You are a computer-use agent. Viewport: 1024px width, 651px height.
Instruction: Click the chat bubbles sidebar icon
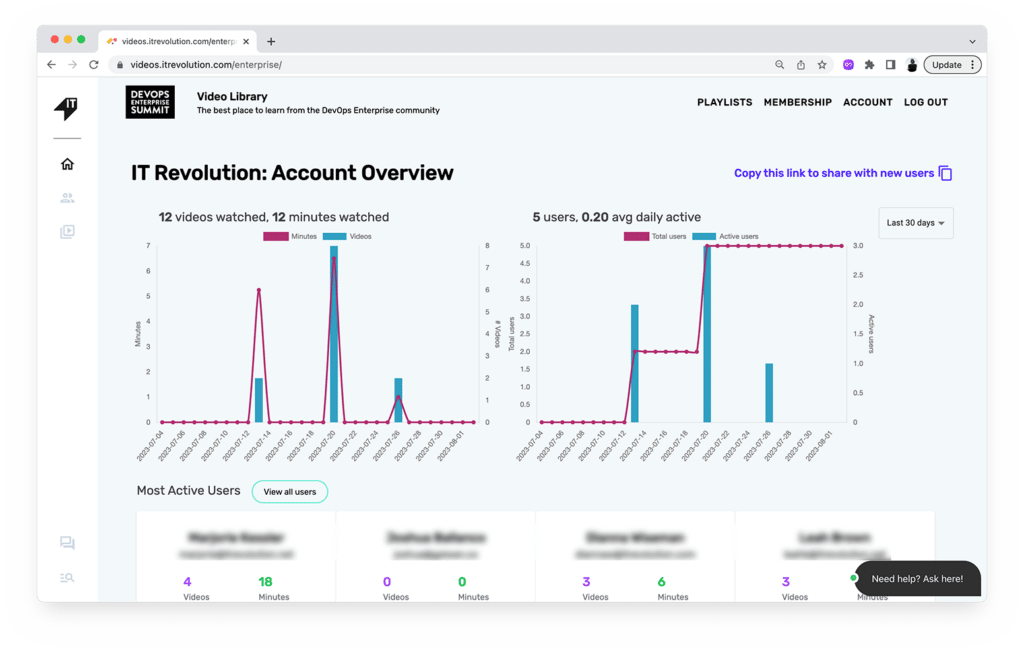click(67, 544)
